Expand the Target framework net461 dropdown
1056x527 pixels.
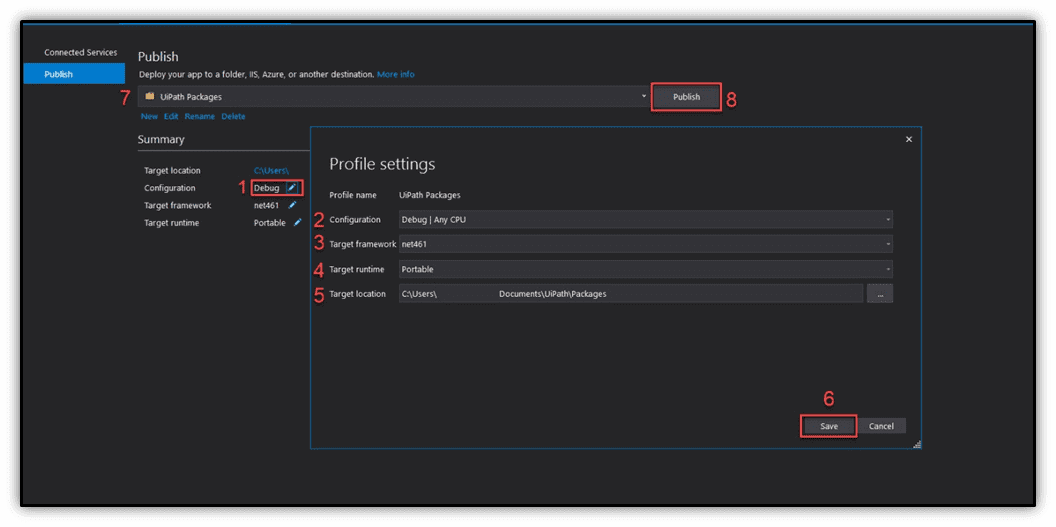pyautogui.click(x=888, y=244)
